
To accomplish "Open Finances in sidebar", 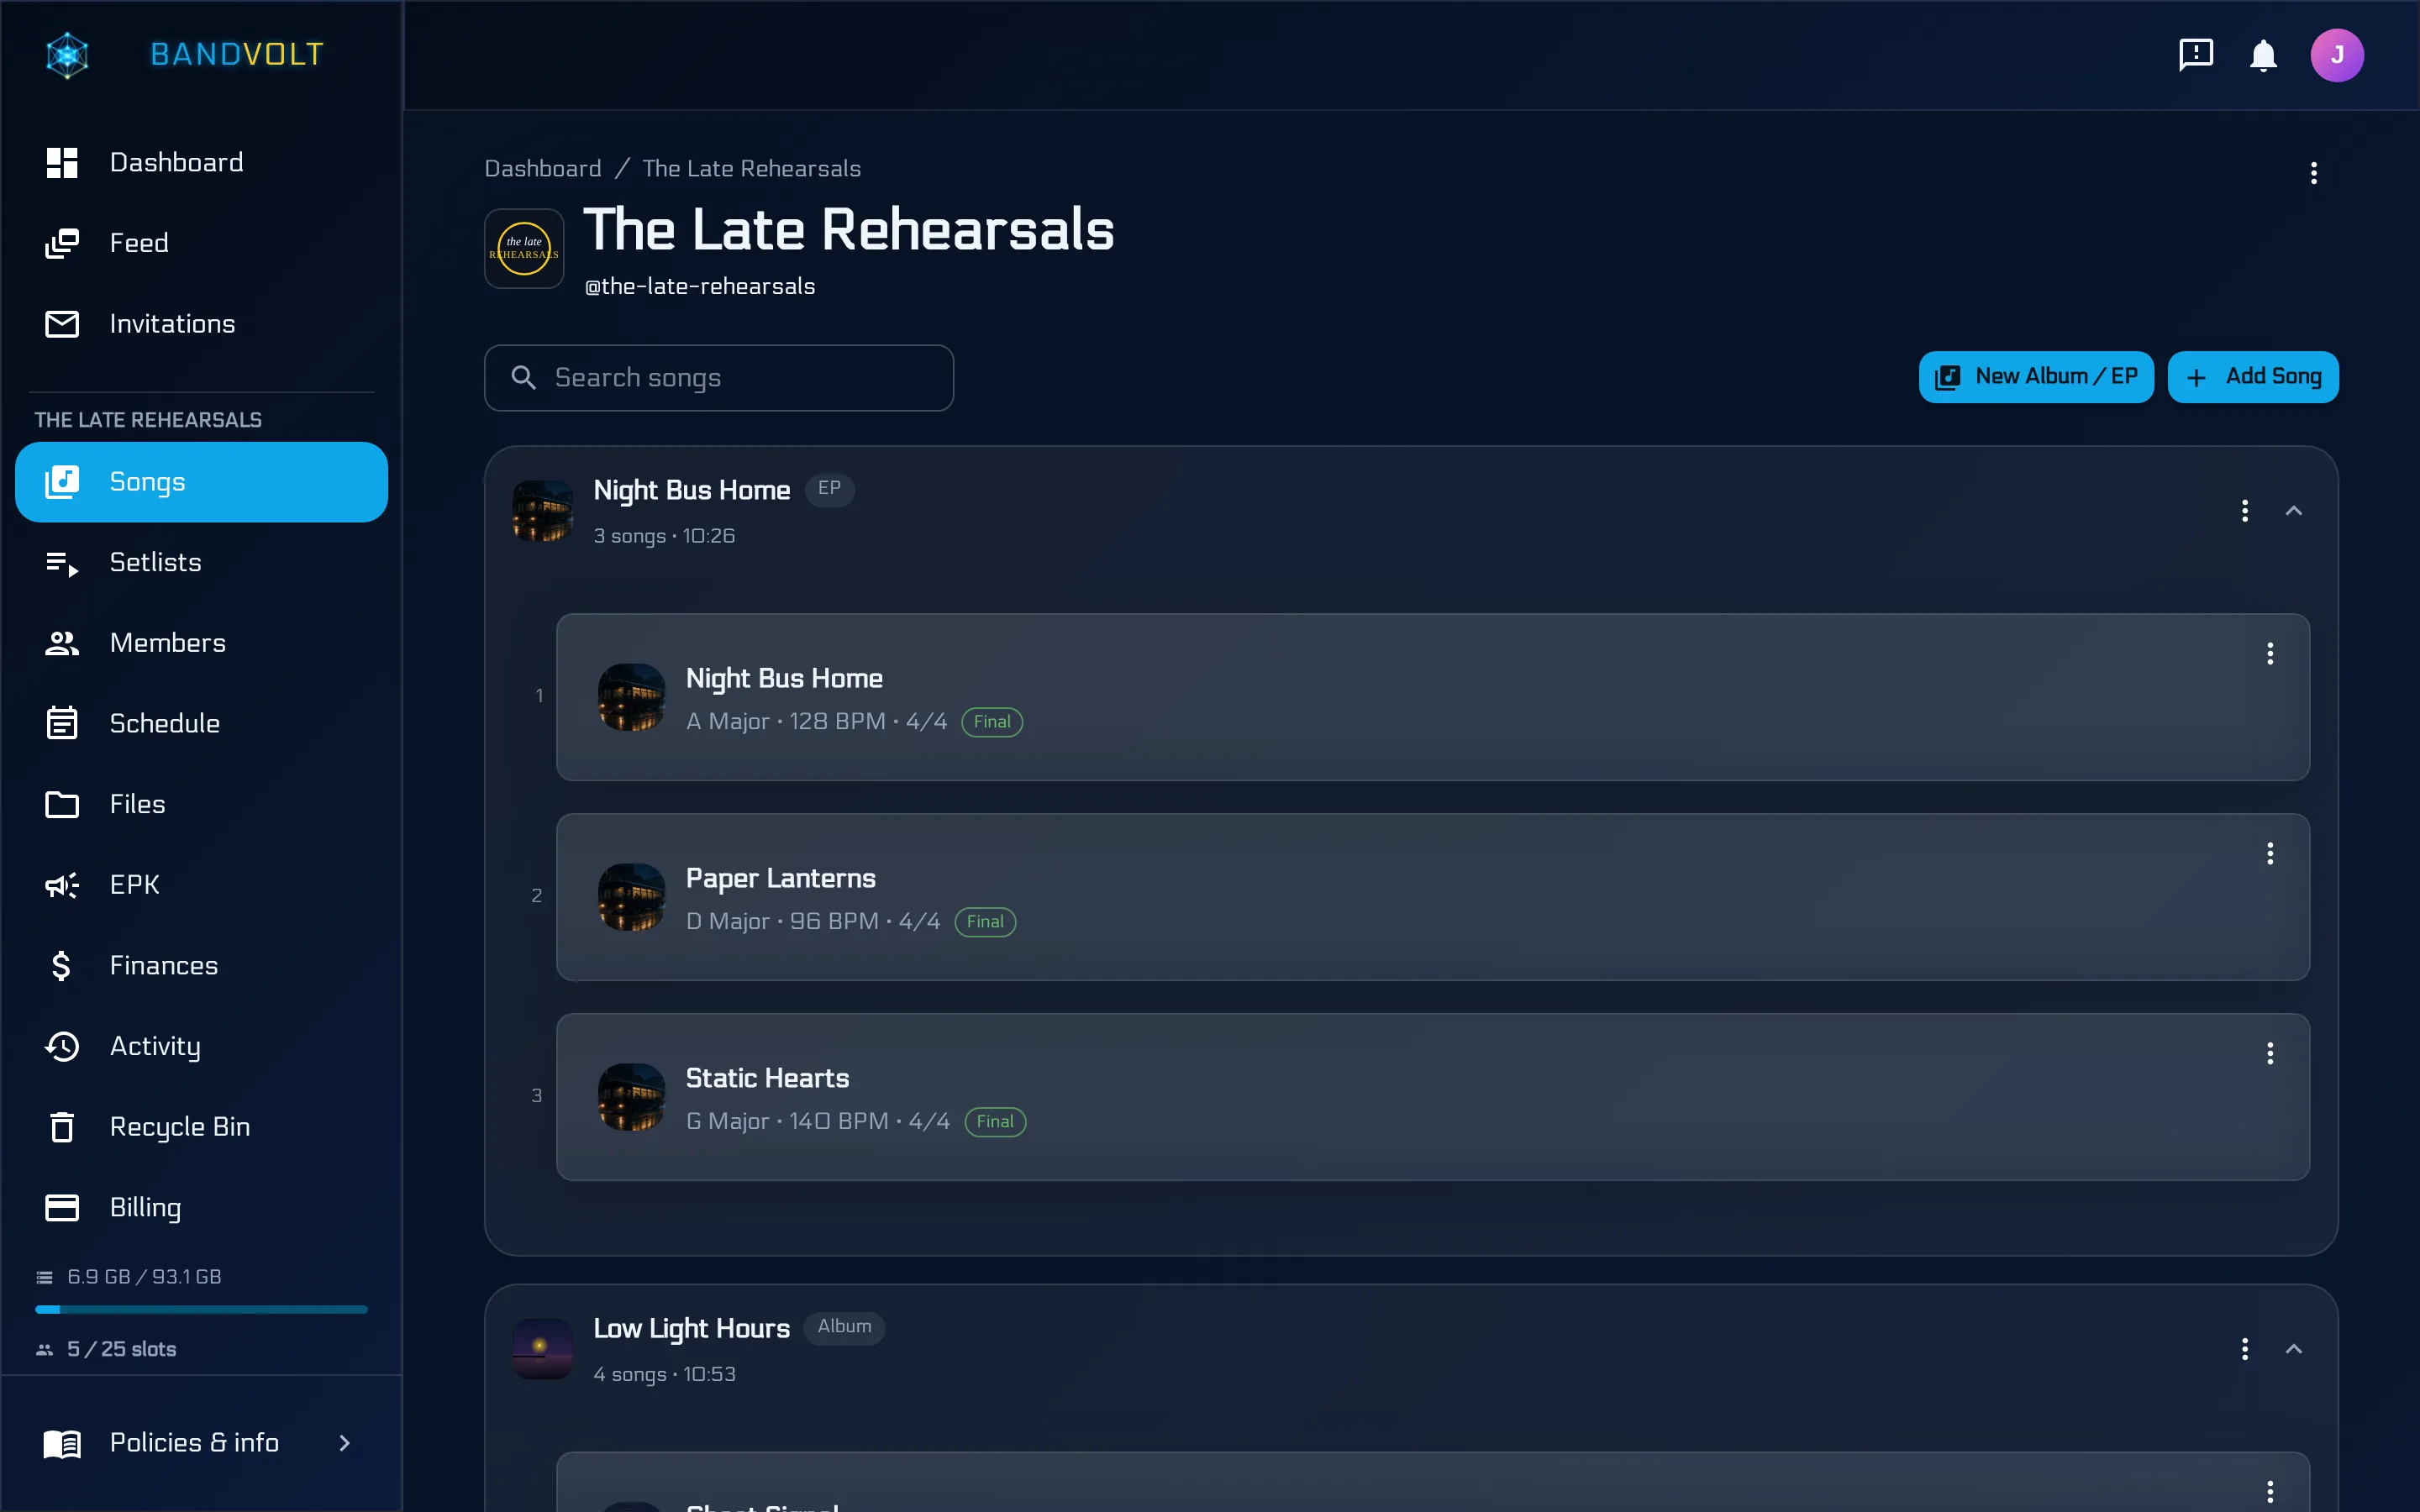I will pyautogui.click(x=201, y=966).
